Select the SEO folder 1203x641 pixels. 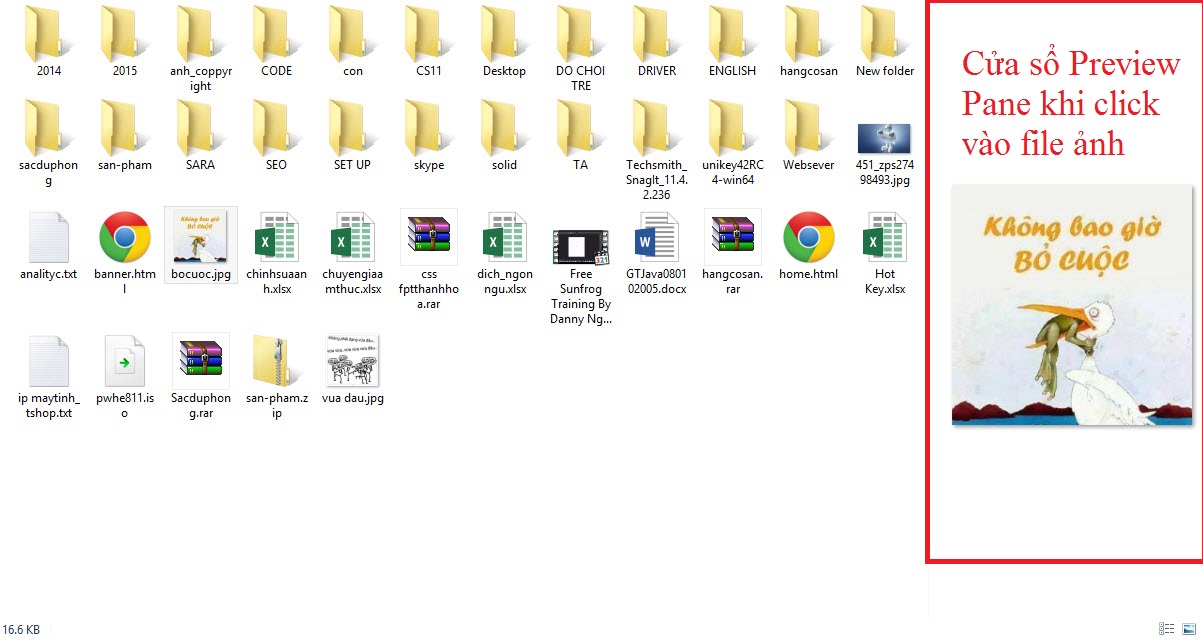[x=276, y=136]
